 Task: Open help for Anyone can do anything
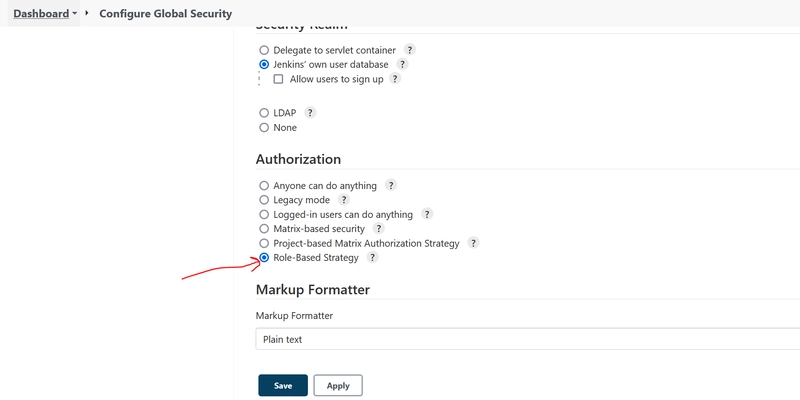point(391,186)
